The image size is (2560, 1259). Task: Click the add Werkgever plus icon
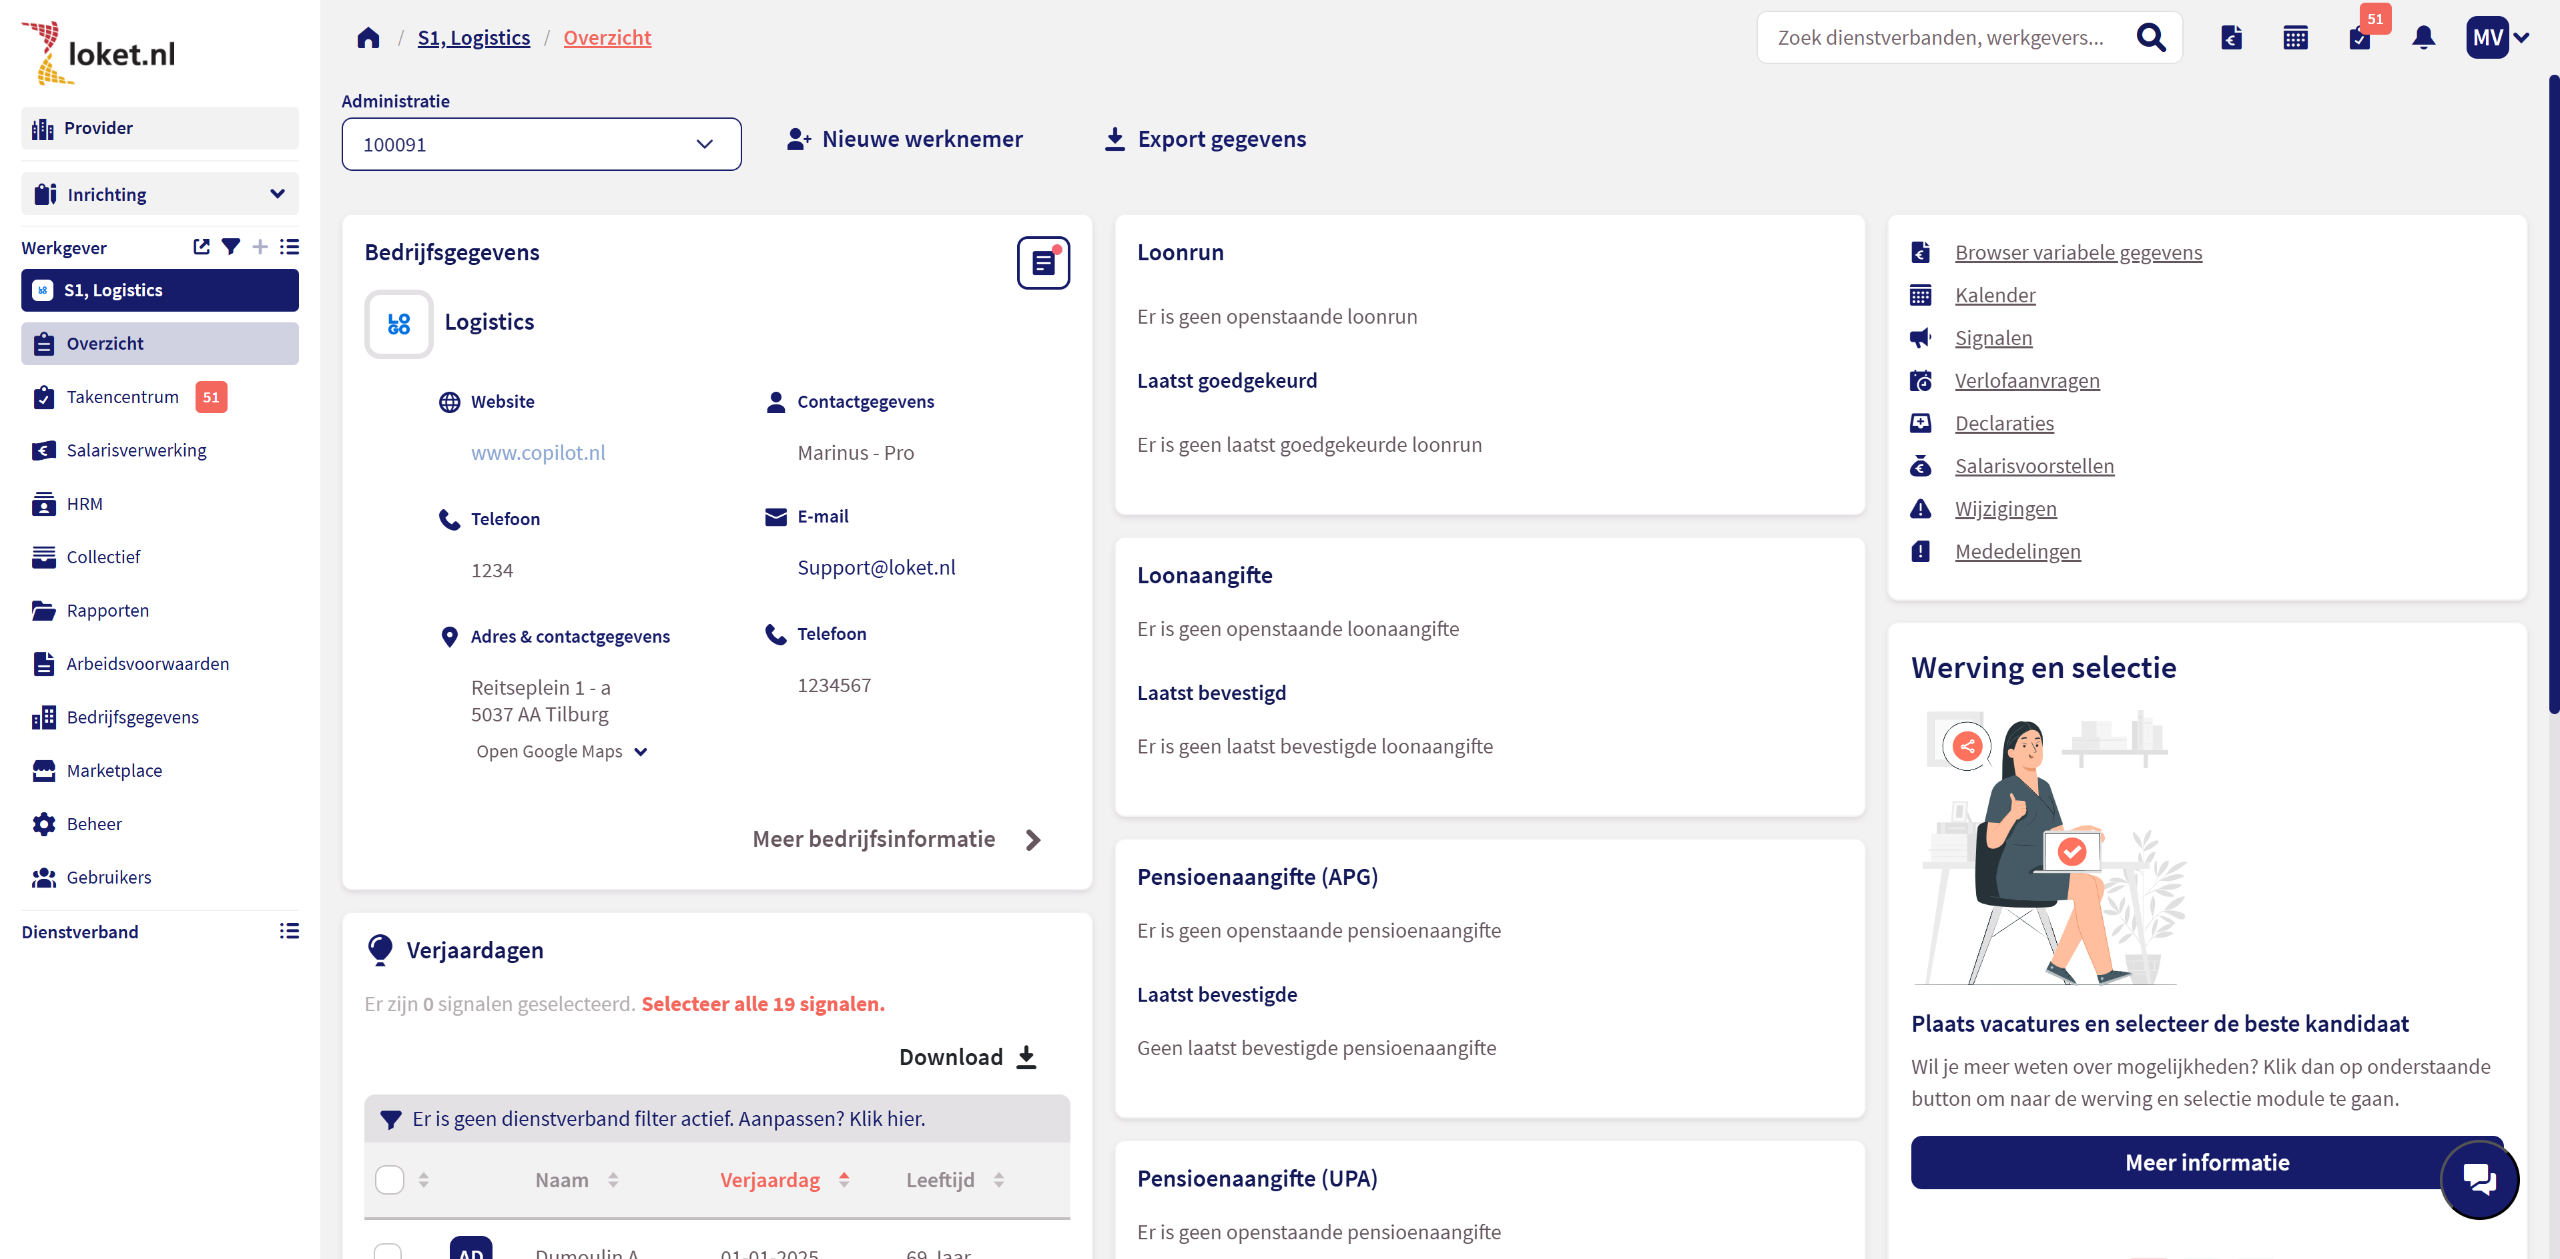260,247
